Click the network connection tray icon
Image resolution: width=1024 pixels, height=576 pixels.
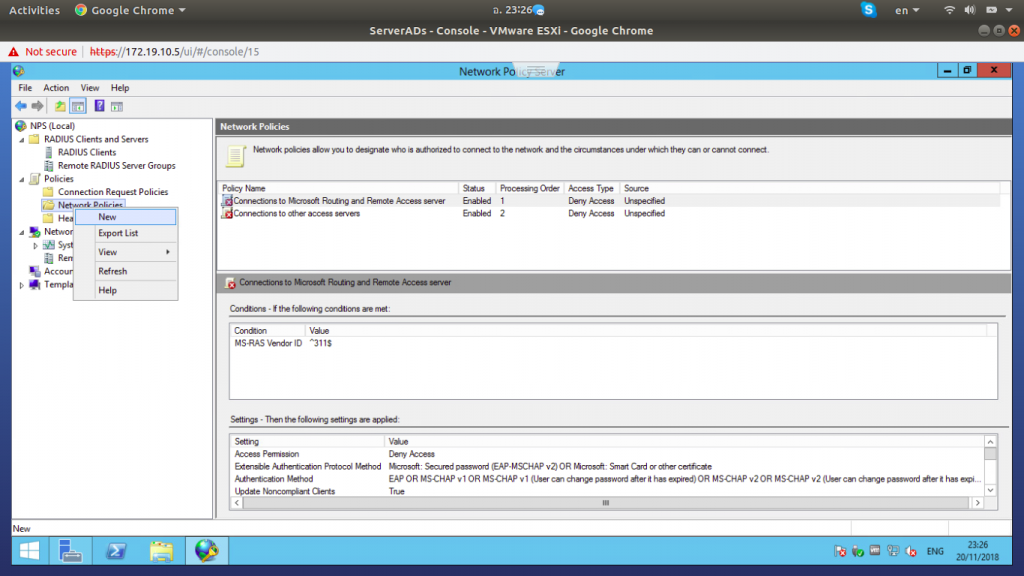(893, 552)
